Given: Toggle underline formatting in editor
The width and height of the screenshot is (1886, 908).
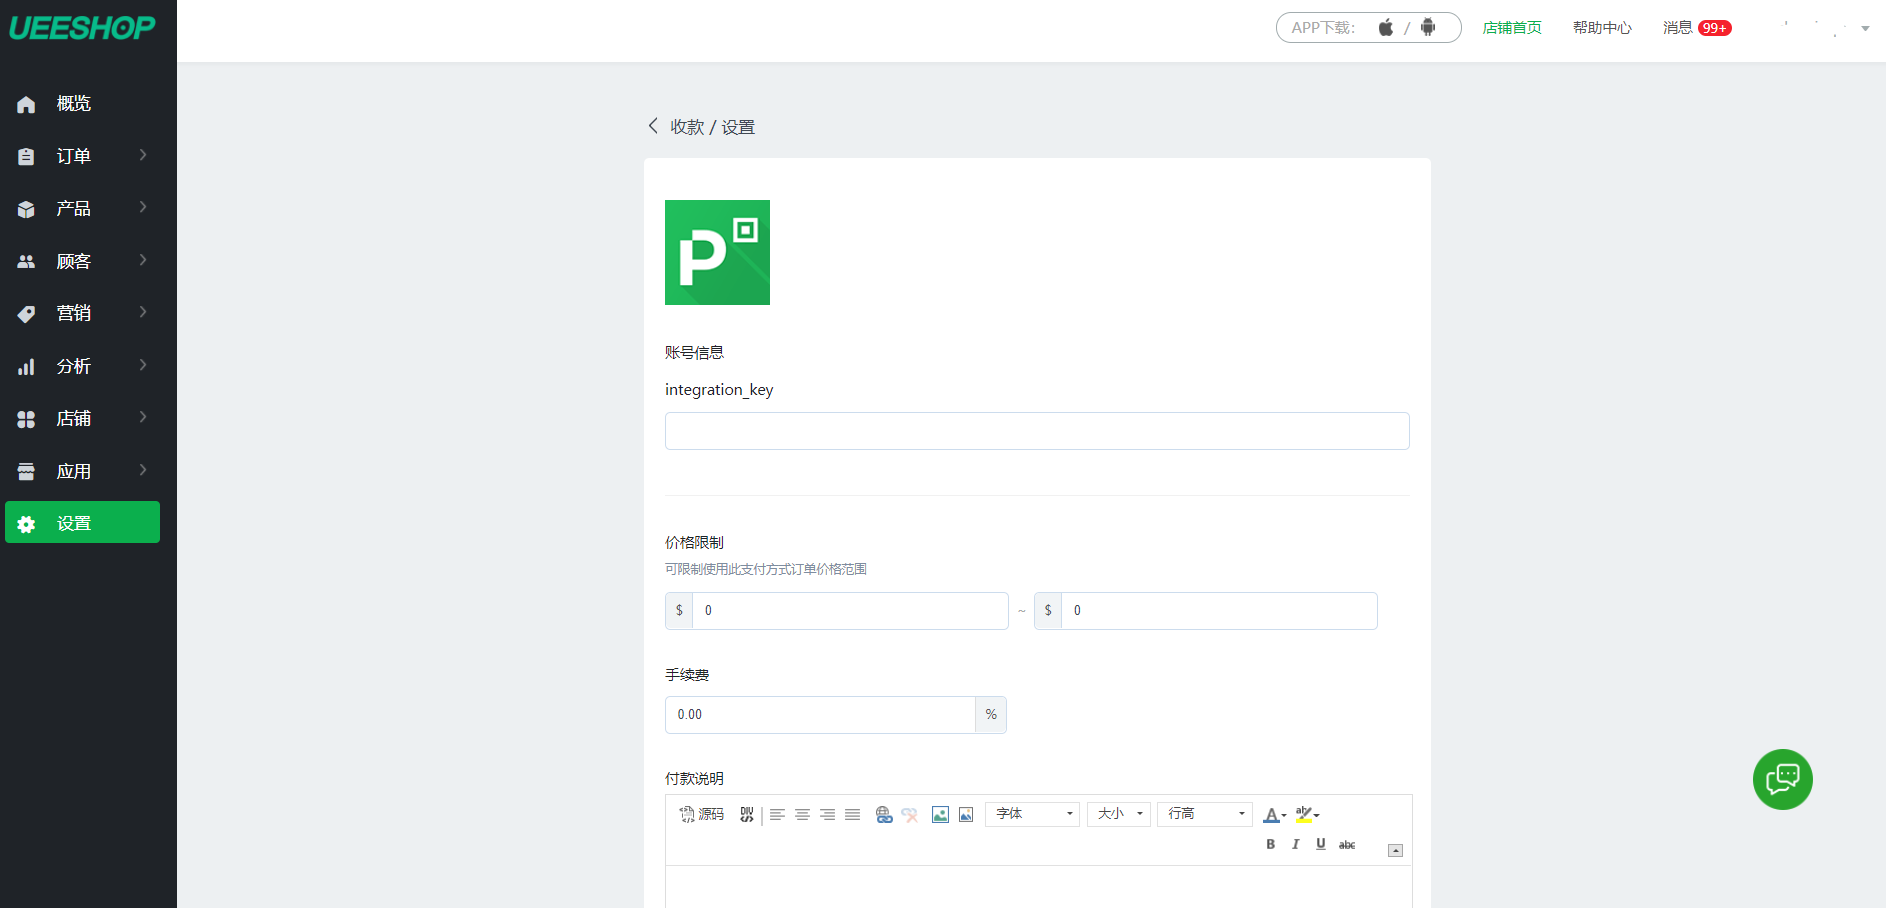Looking at the screenshot, I should tap(1321, 844).
